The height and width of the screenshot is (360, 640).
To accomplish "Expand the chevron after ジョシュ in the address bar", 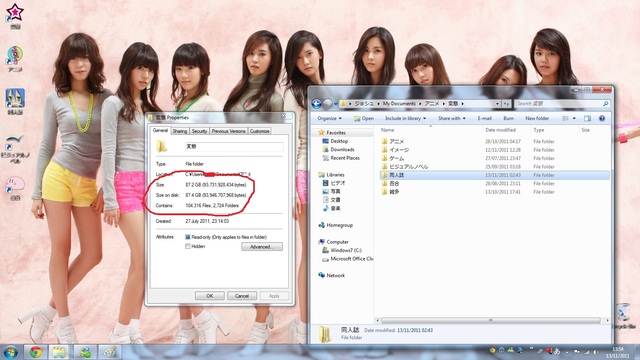I will click(x=378, y=104).
